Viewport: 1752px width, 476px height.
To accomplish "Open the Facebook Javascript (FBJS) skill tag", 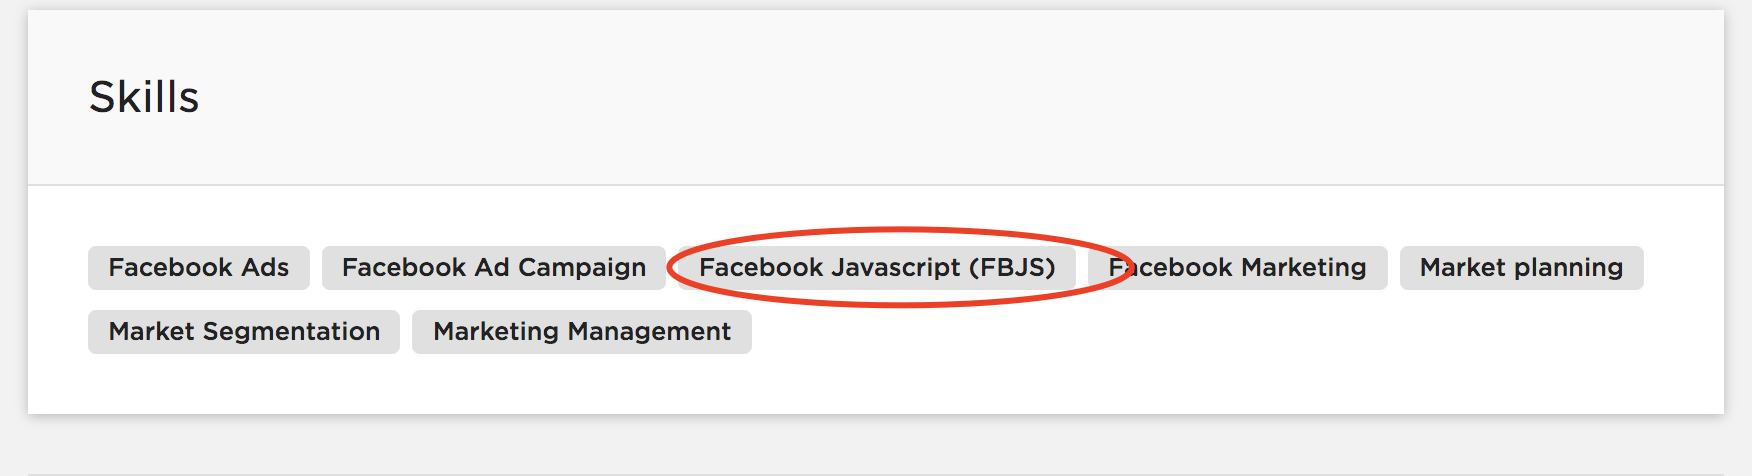I will pos(876,268).
